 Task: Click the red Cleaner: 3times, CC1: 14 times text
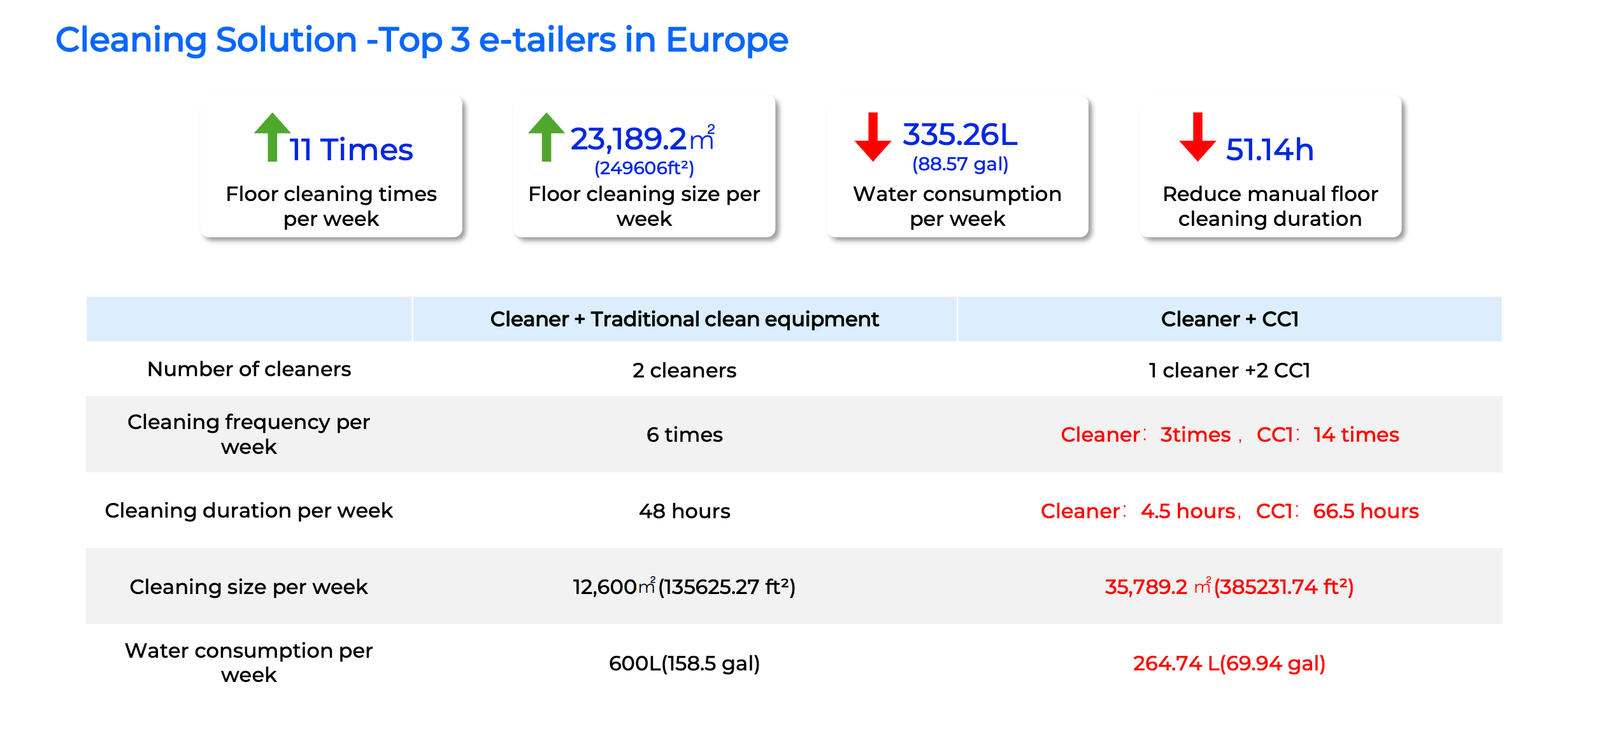[x=1229, y=434]
